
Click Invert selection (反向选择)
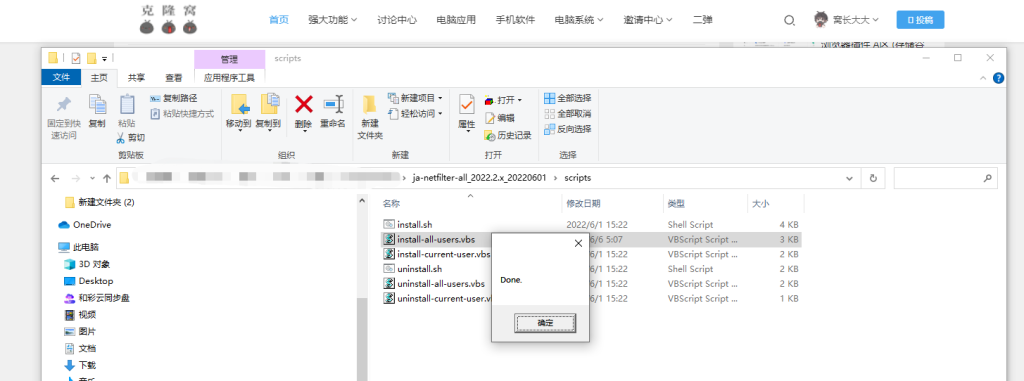point(568,129)
